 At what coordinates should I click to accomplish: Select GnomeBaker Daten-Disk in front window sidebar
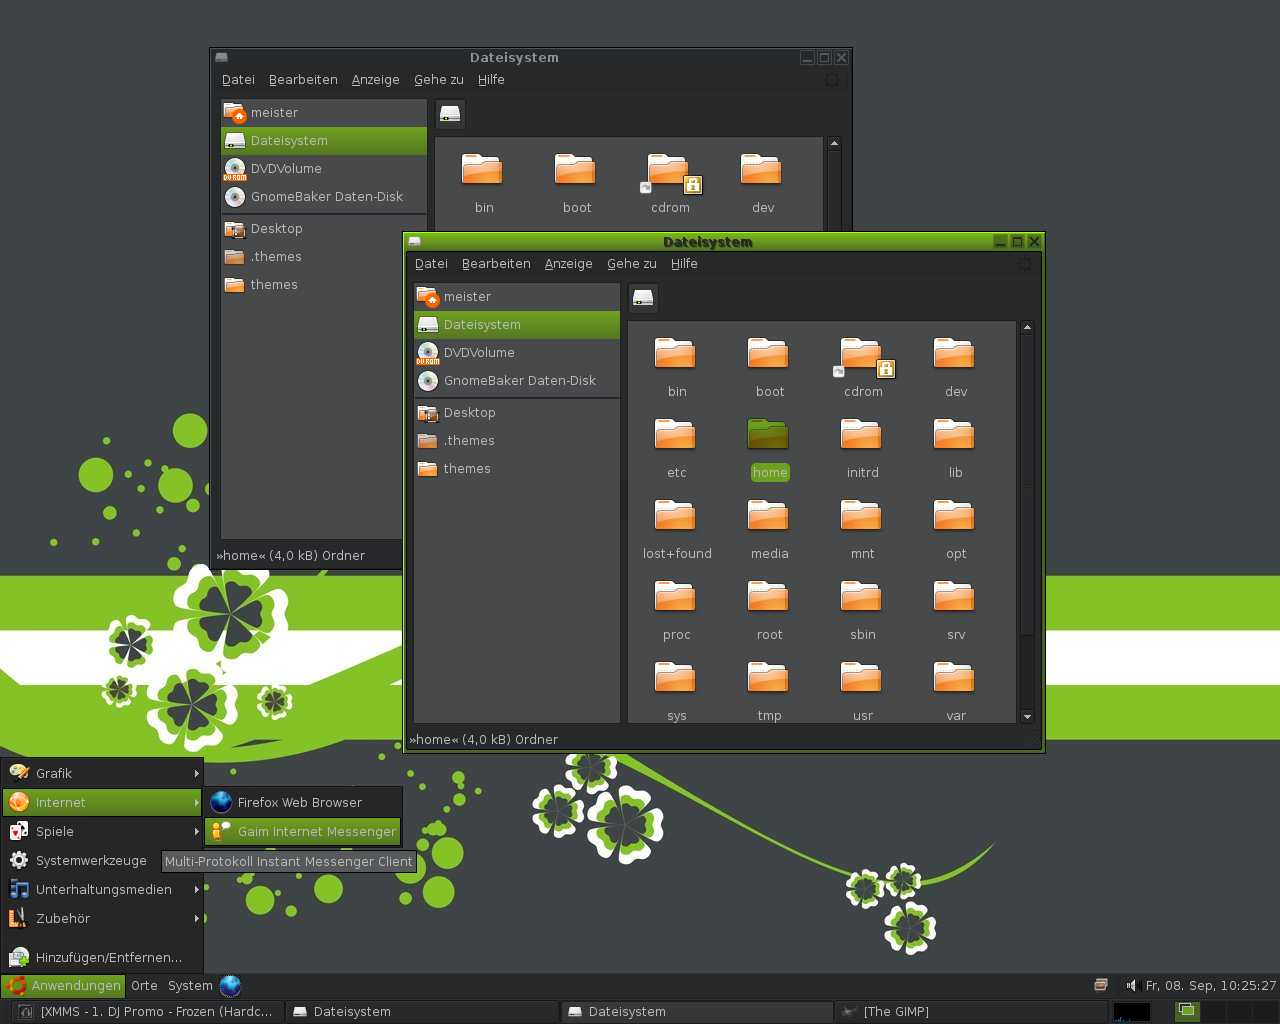[x=517, y=380]
